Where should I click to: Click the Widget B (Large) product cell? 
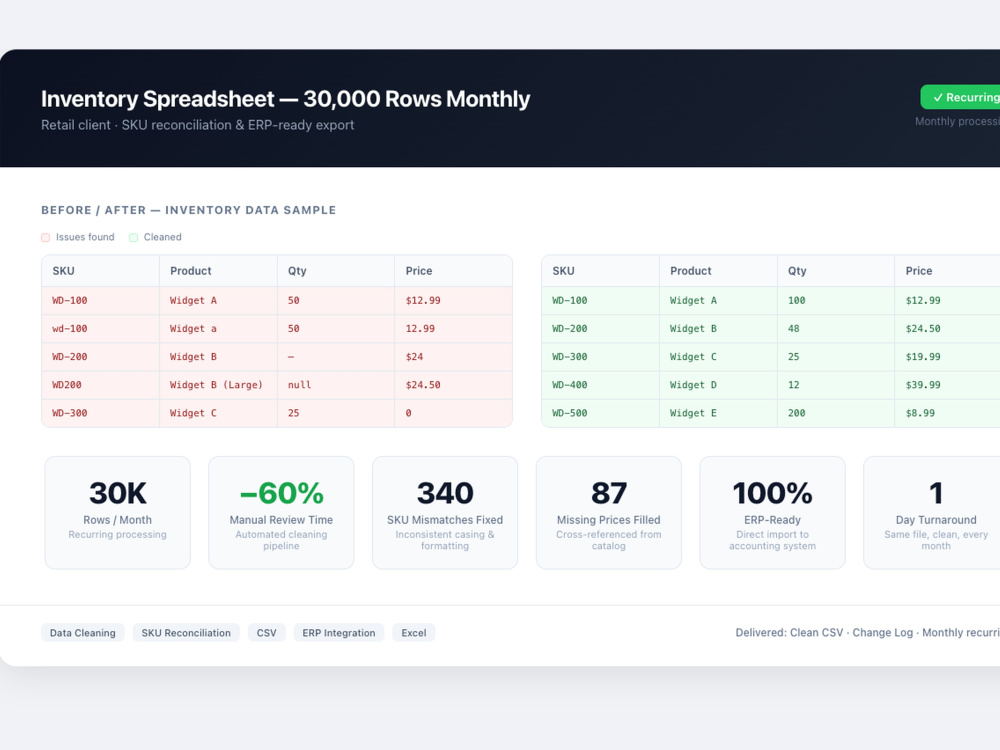click(216, 385)
